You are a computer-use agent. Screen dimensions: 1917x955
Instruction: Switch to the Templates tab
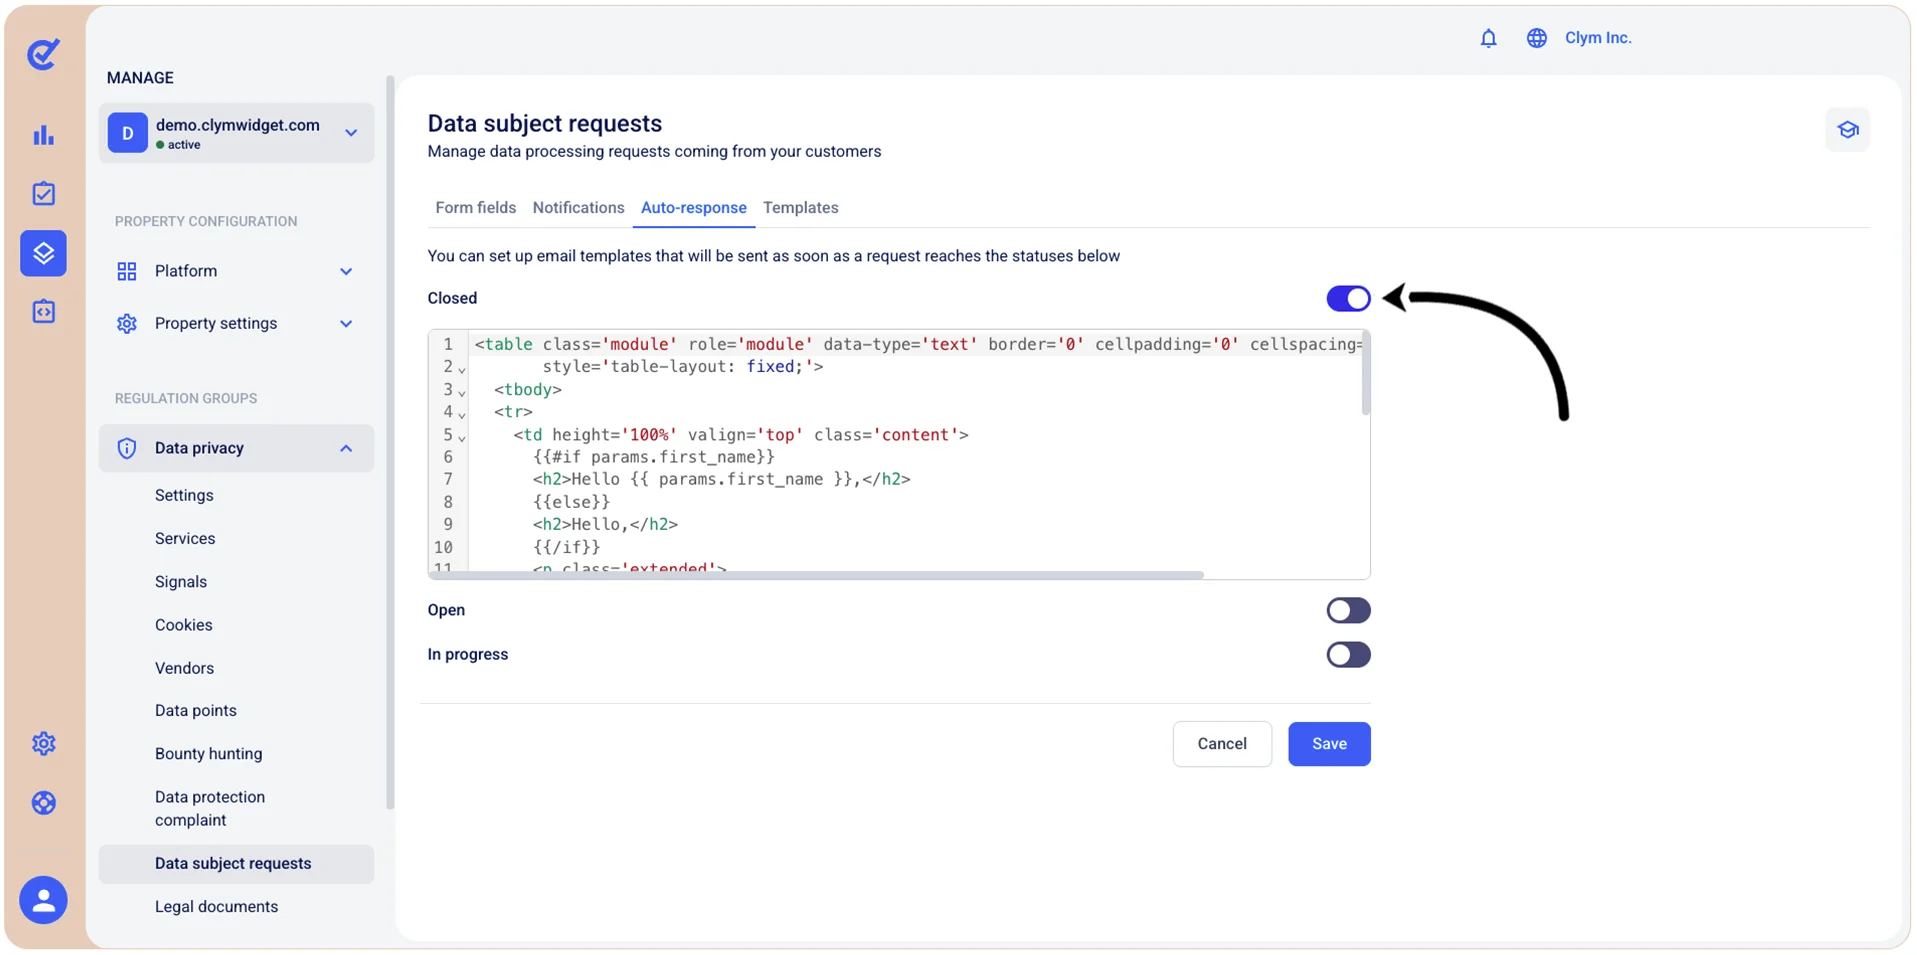pyautogui.click(x=800, y=208)
